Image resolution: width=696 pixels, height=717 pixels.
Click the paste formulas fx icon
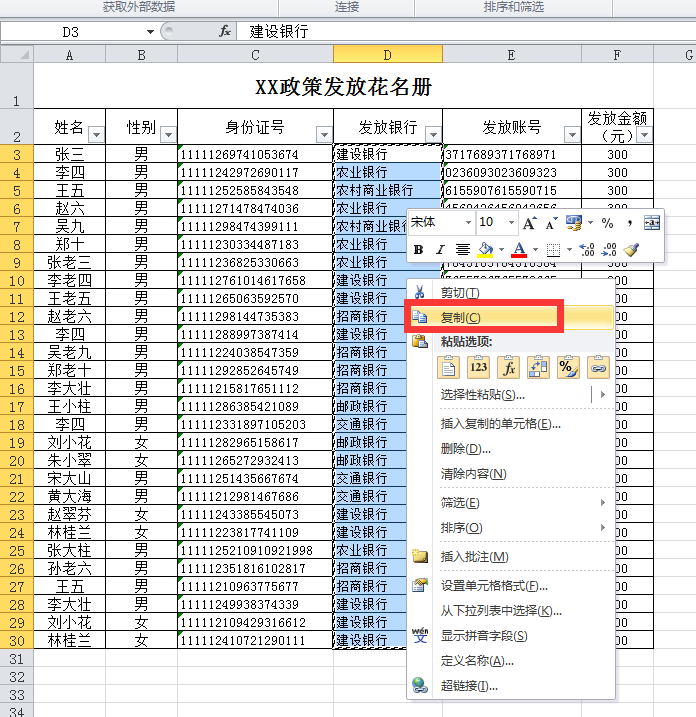coord(509,367)
